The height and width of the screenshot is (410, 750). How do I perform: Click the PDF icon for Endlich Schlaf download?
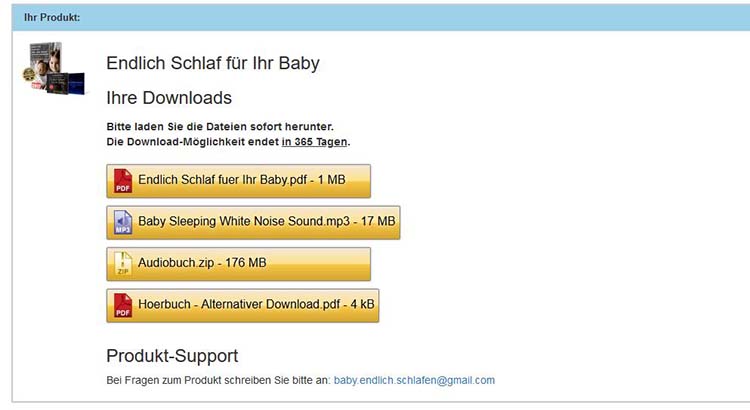(x=123, y=181)
